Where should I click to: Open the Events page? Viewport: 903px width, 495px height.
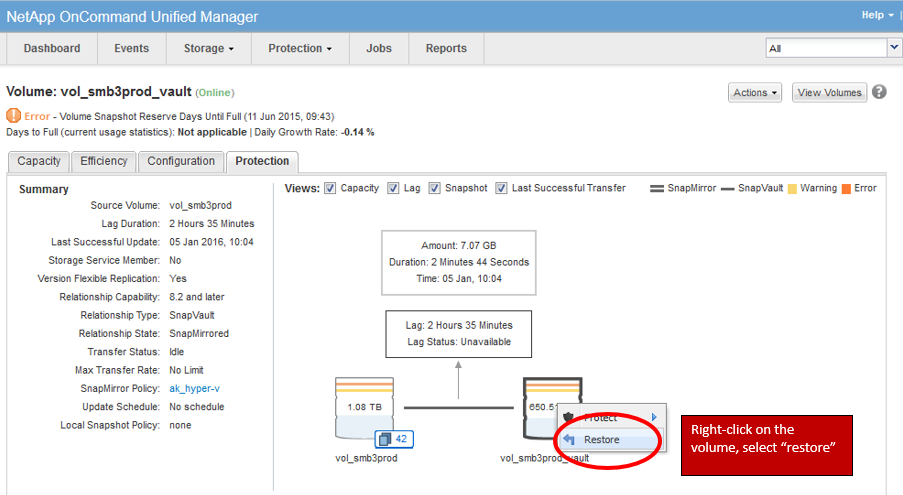click(x=131, y=48)
